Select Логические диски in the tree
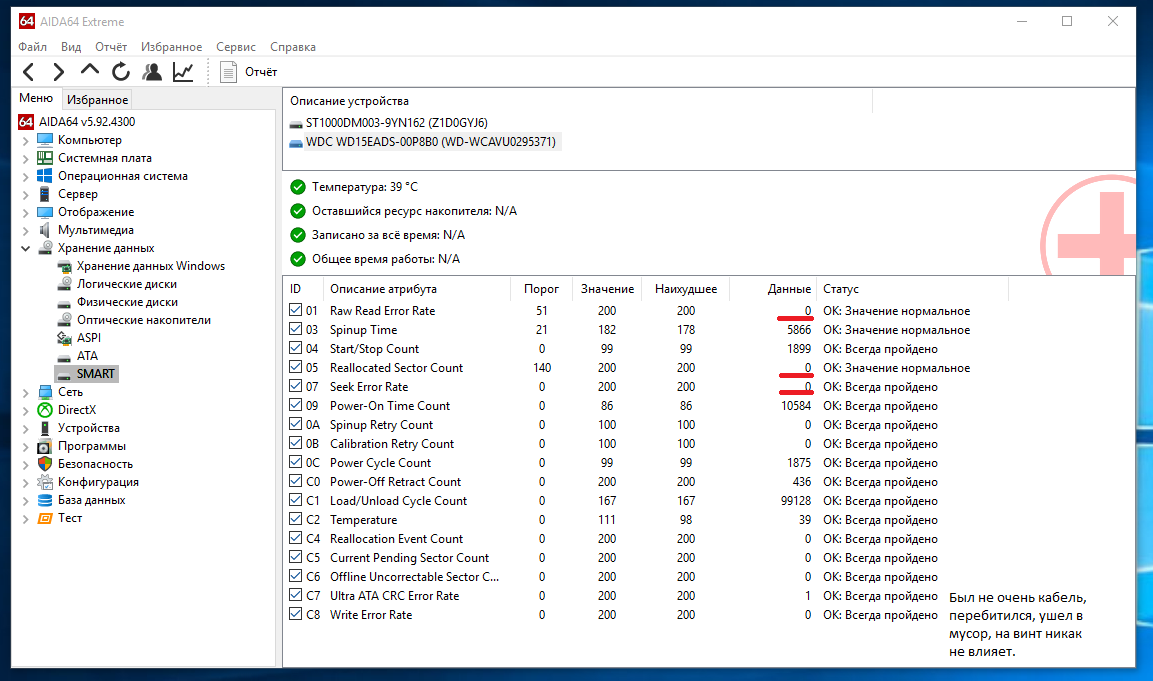 [126, 284]
